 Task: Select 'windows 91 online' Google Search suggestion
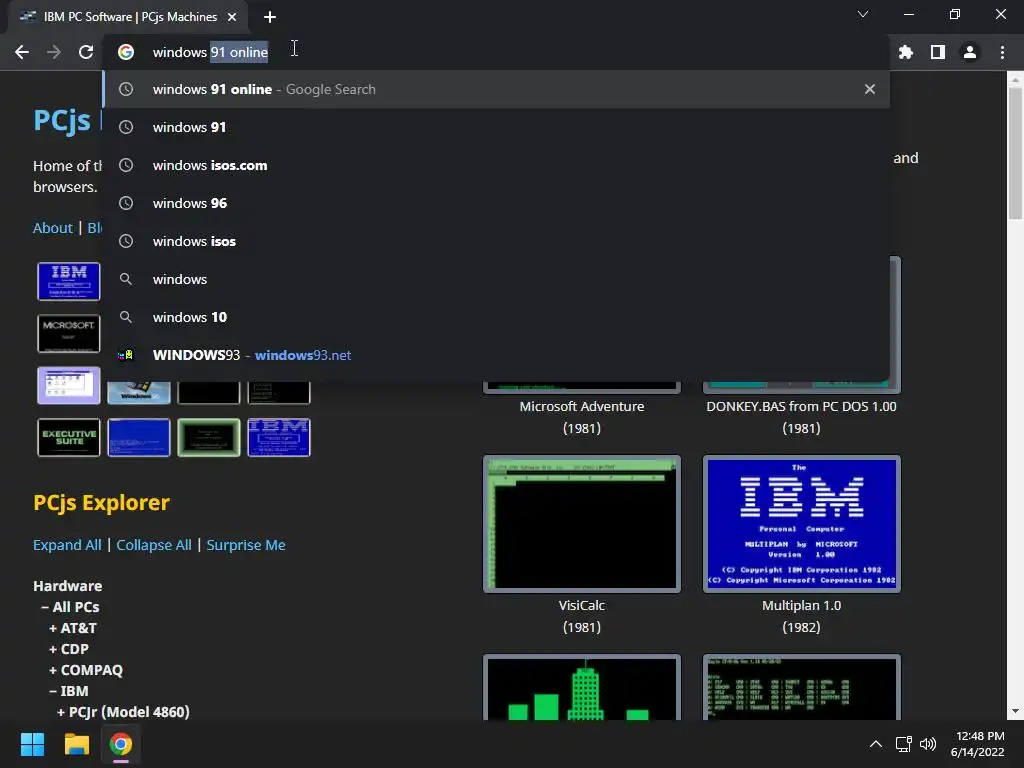[496, 89]
